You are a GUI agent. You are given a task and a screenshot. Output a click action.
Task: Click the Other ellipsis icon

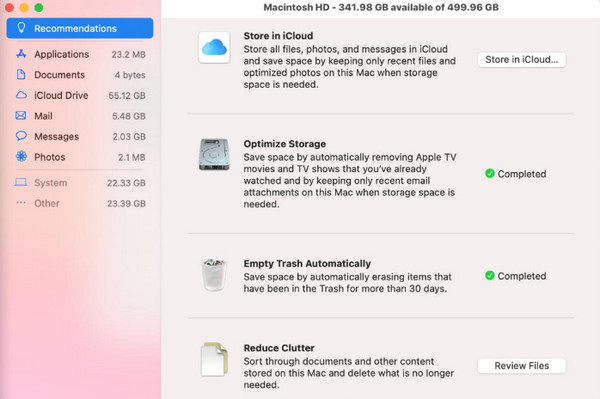(21, 203)
